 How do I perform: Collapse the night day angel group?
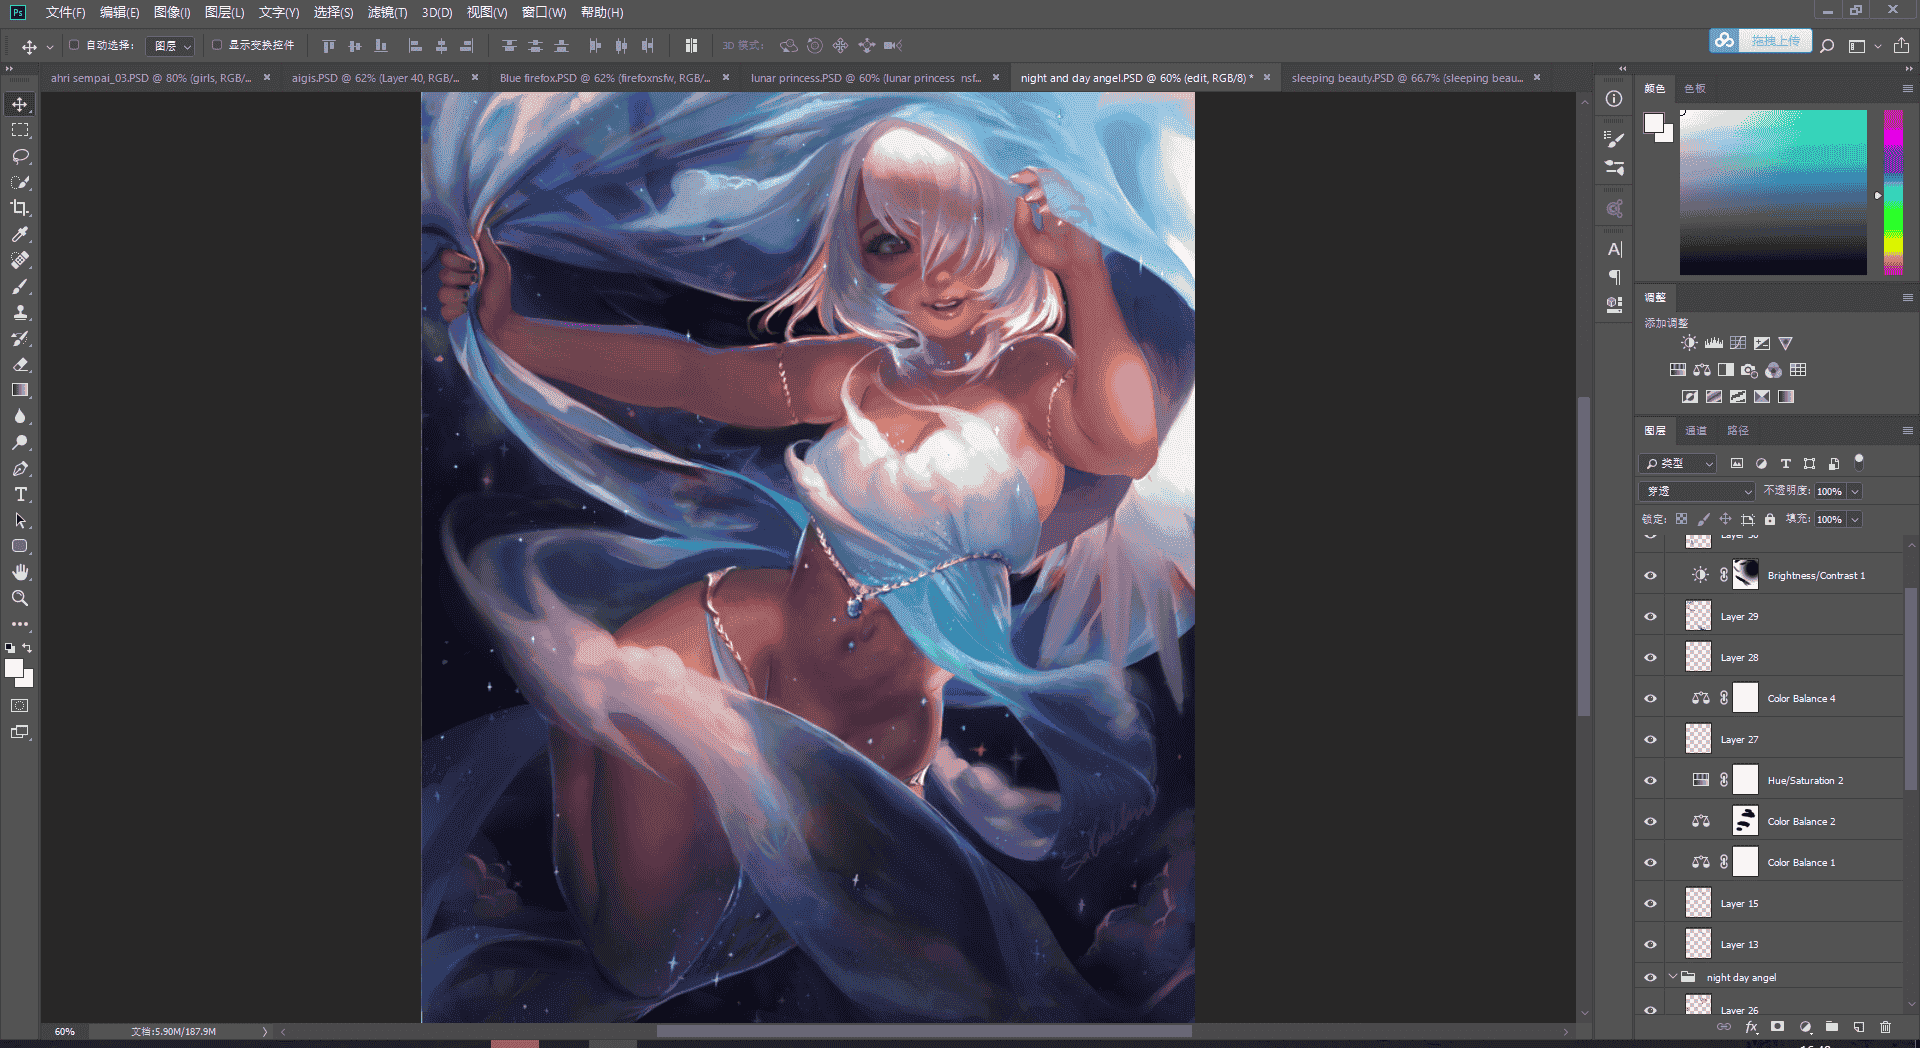(x=1673, y=977)
